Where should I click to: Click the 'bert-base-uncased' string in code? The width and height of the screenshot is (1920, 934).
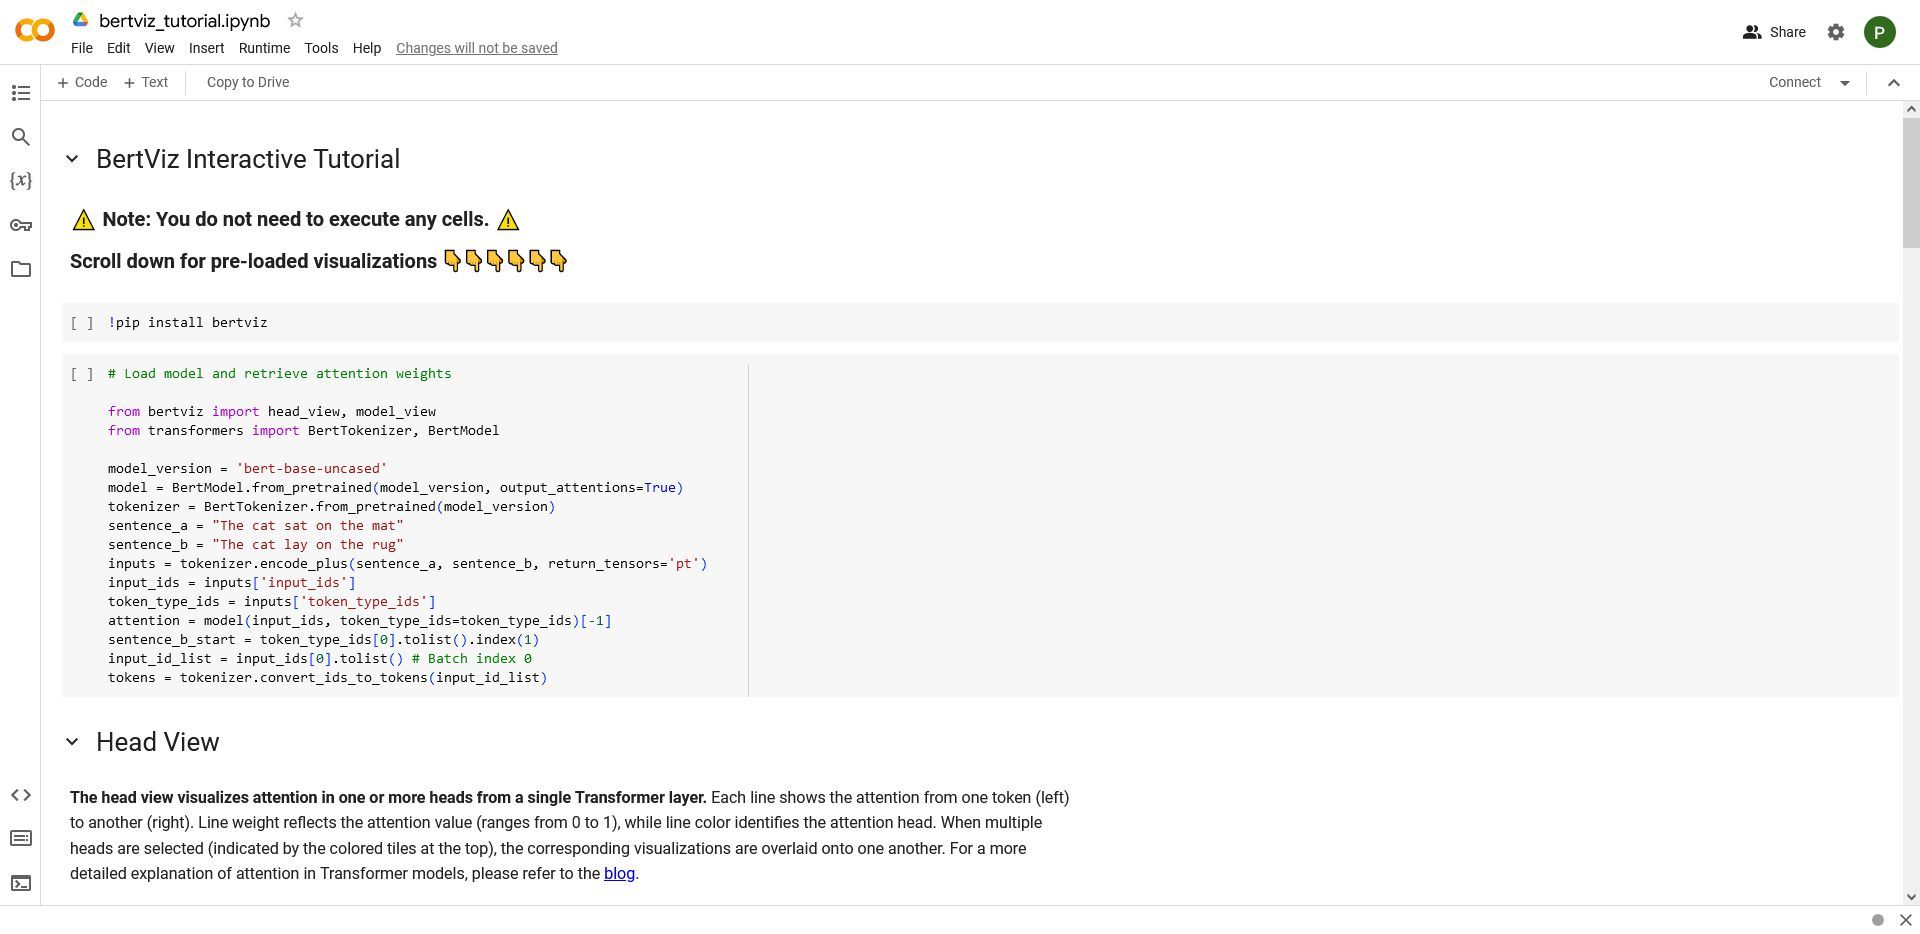point(311,468)
